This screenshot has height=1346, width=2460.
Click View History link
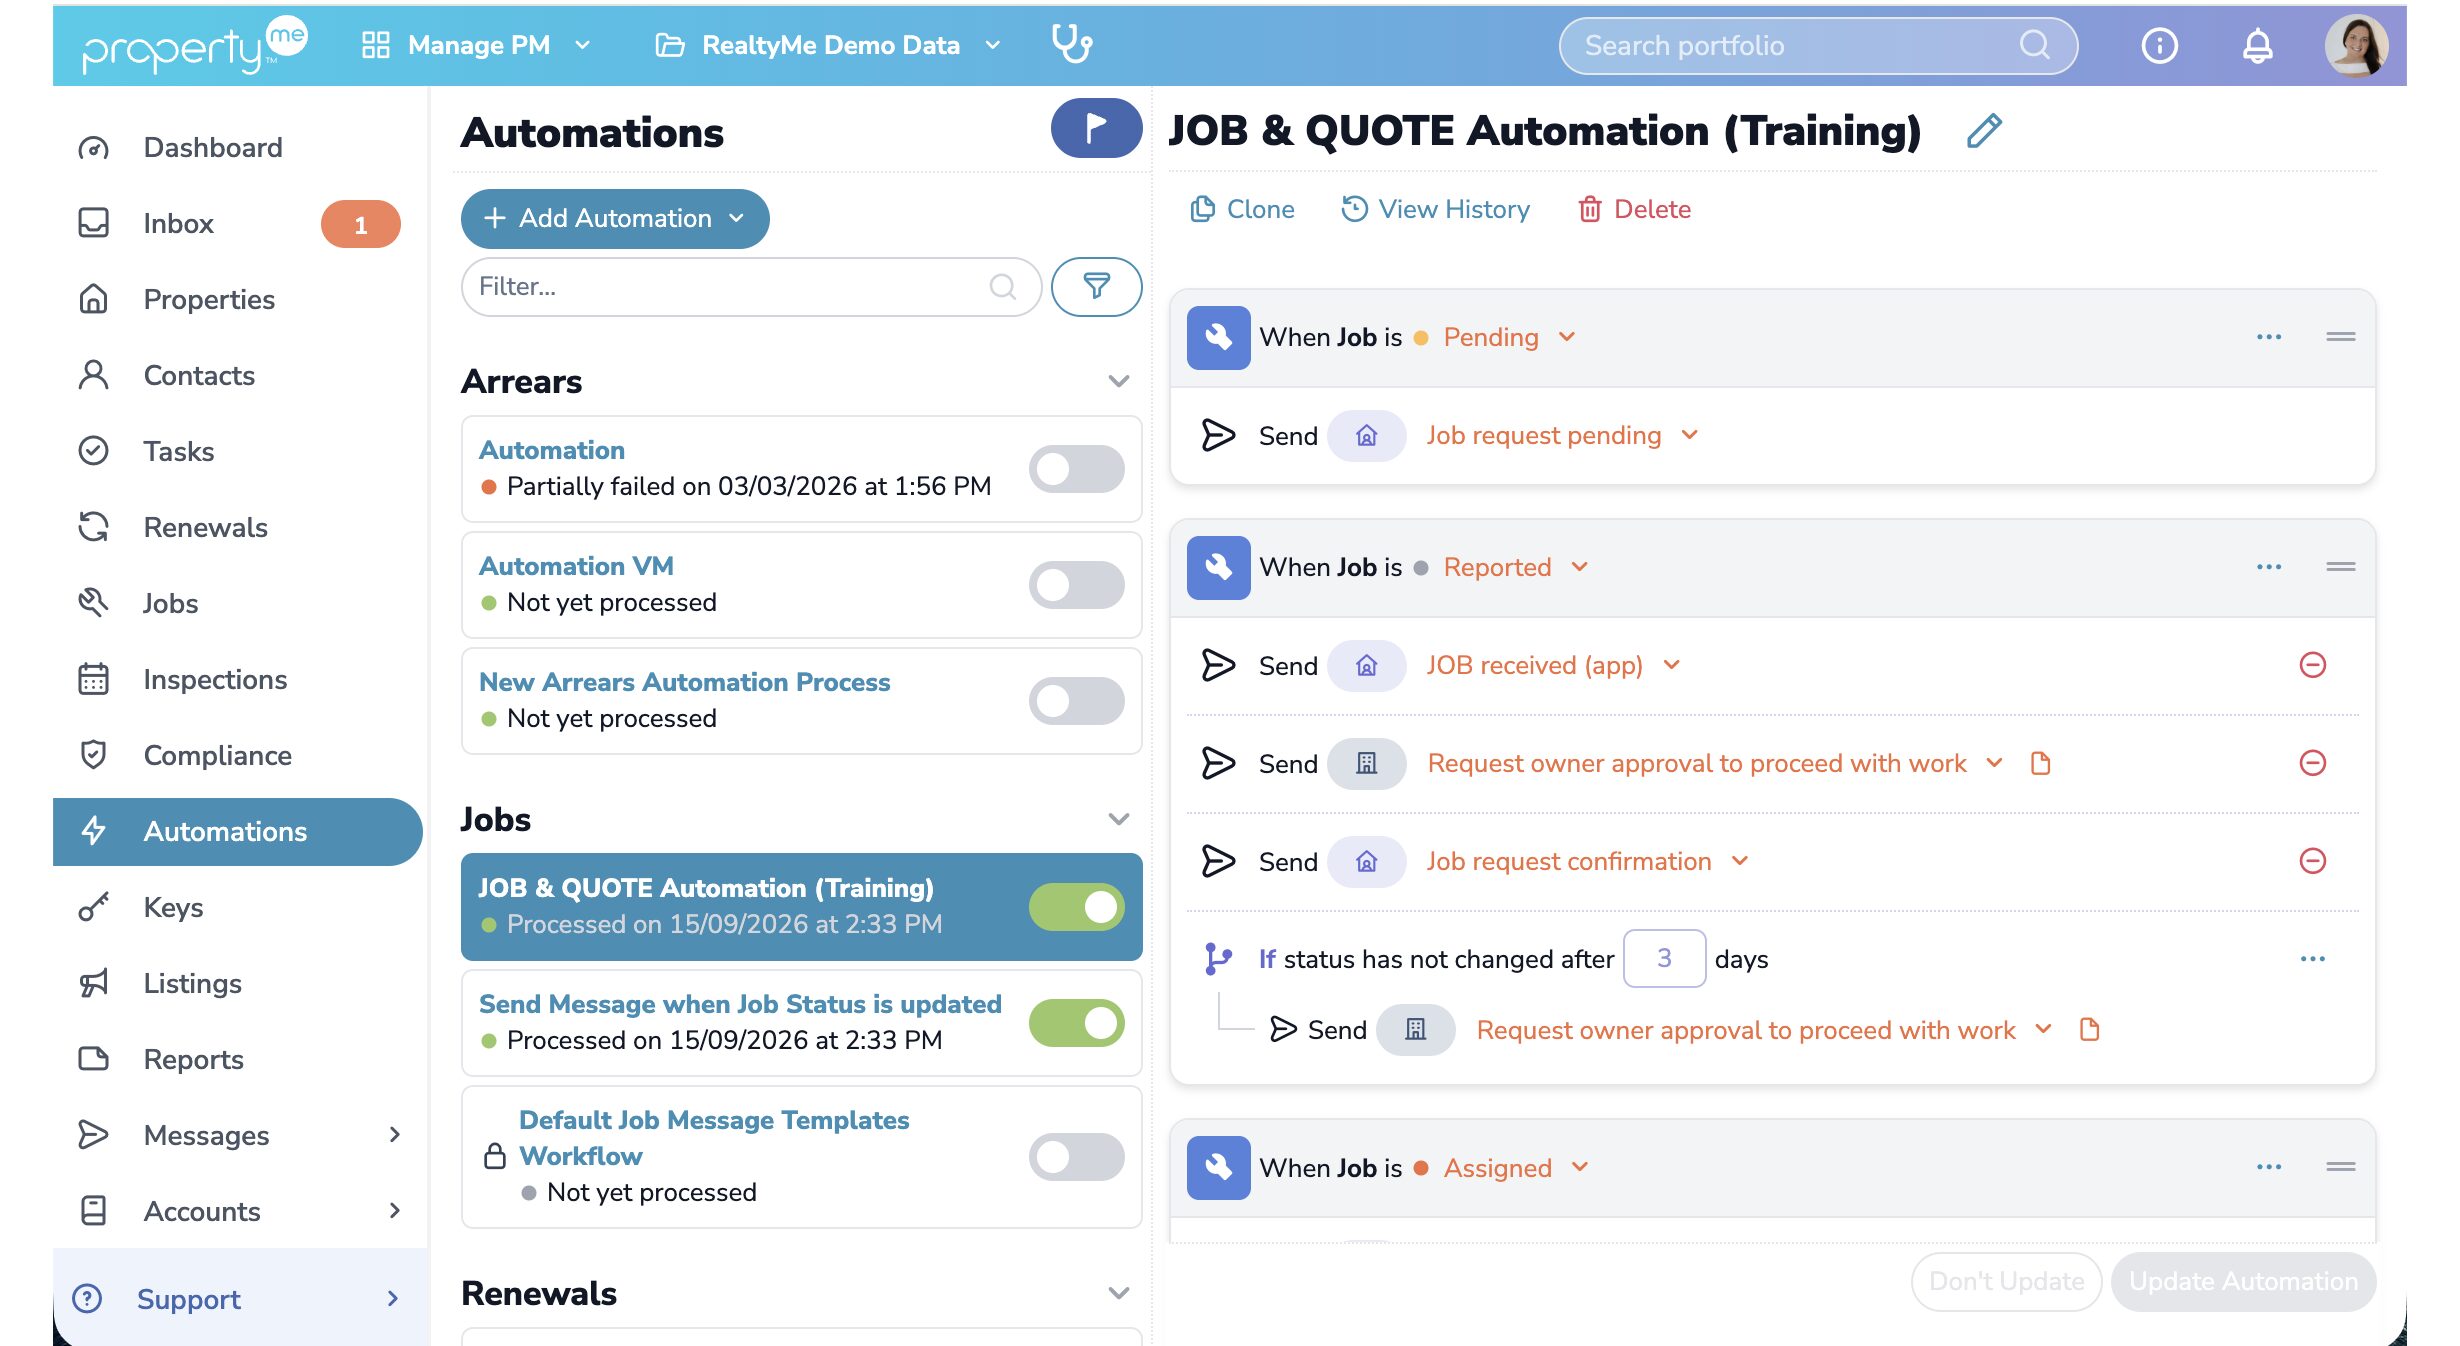pos(1436,209)
